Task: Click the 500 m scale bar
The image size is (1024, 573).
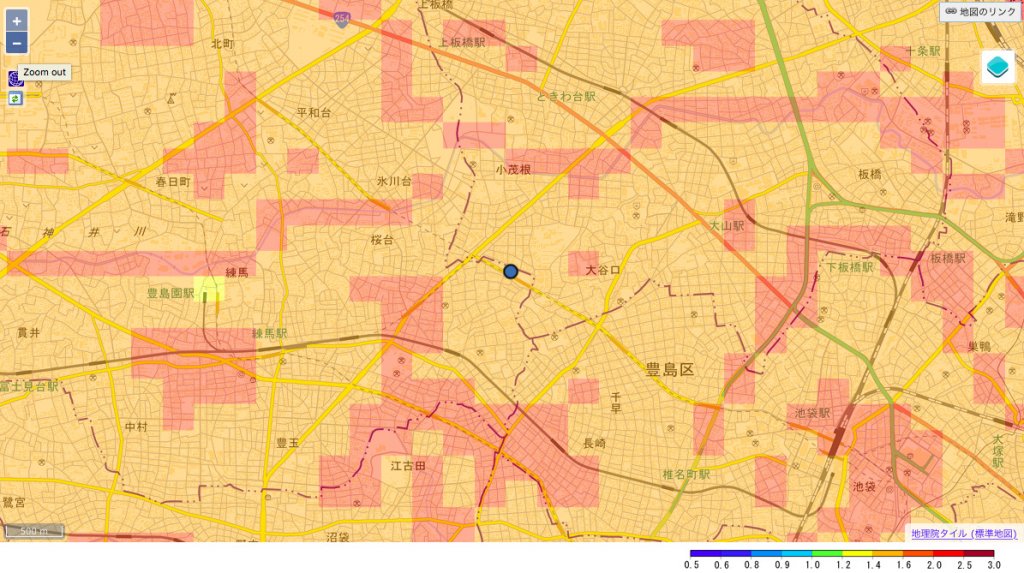Action: point(35,531)
